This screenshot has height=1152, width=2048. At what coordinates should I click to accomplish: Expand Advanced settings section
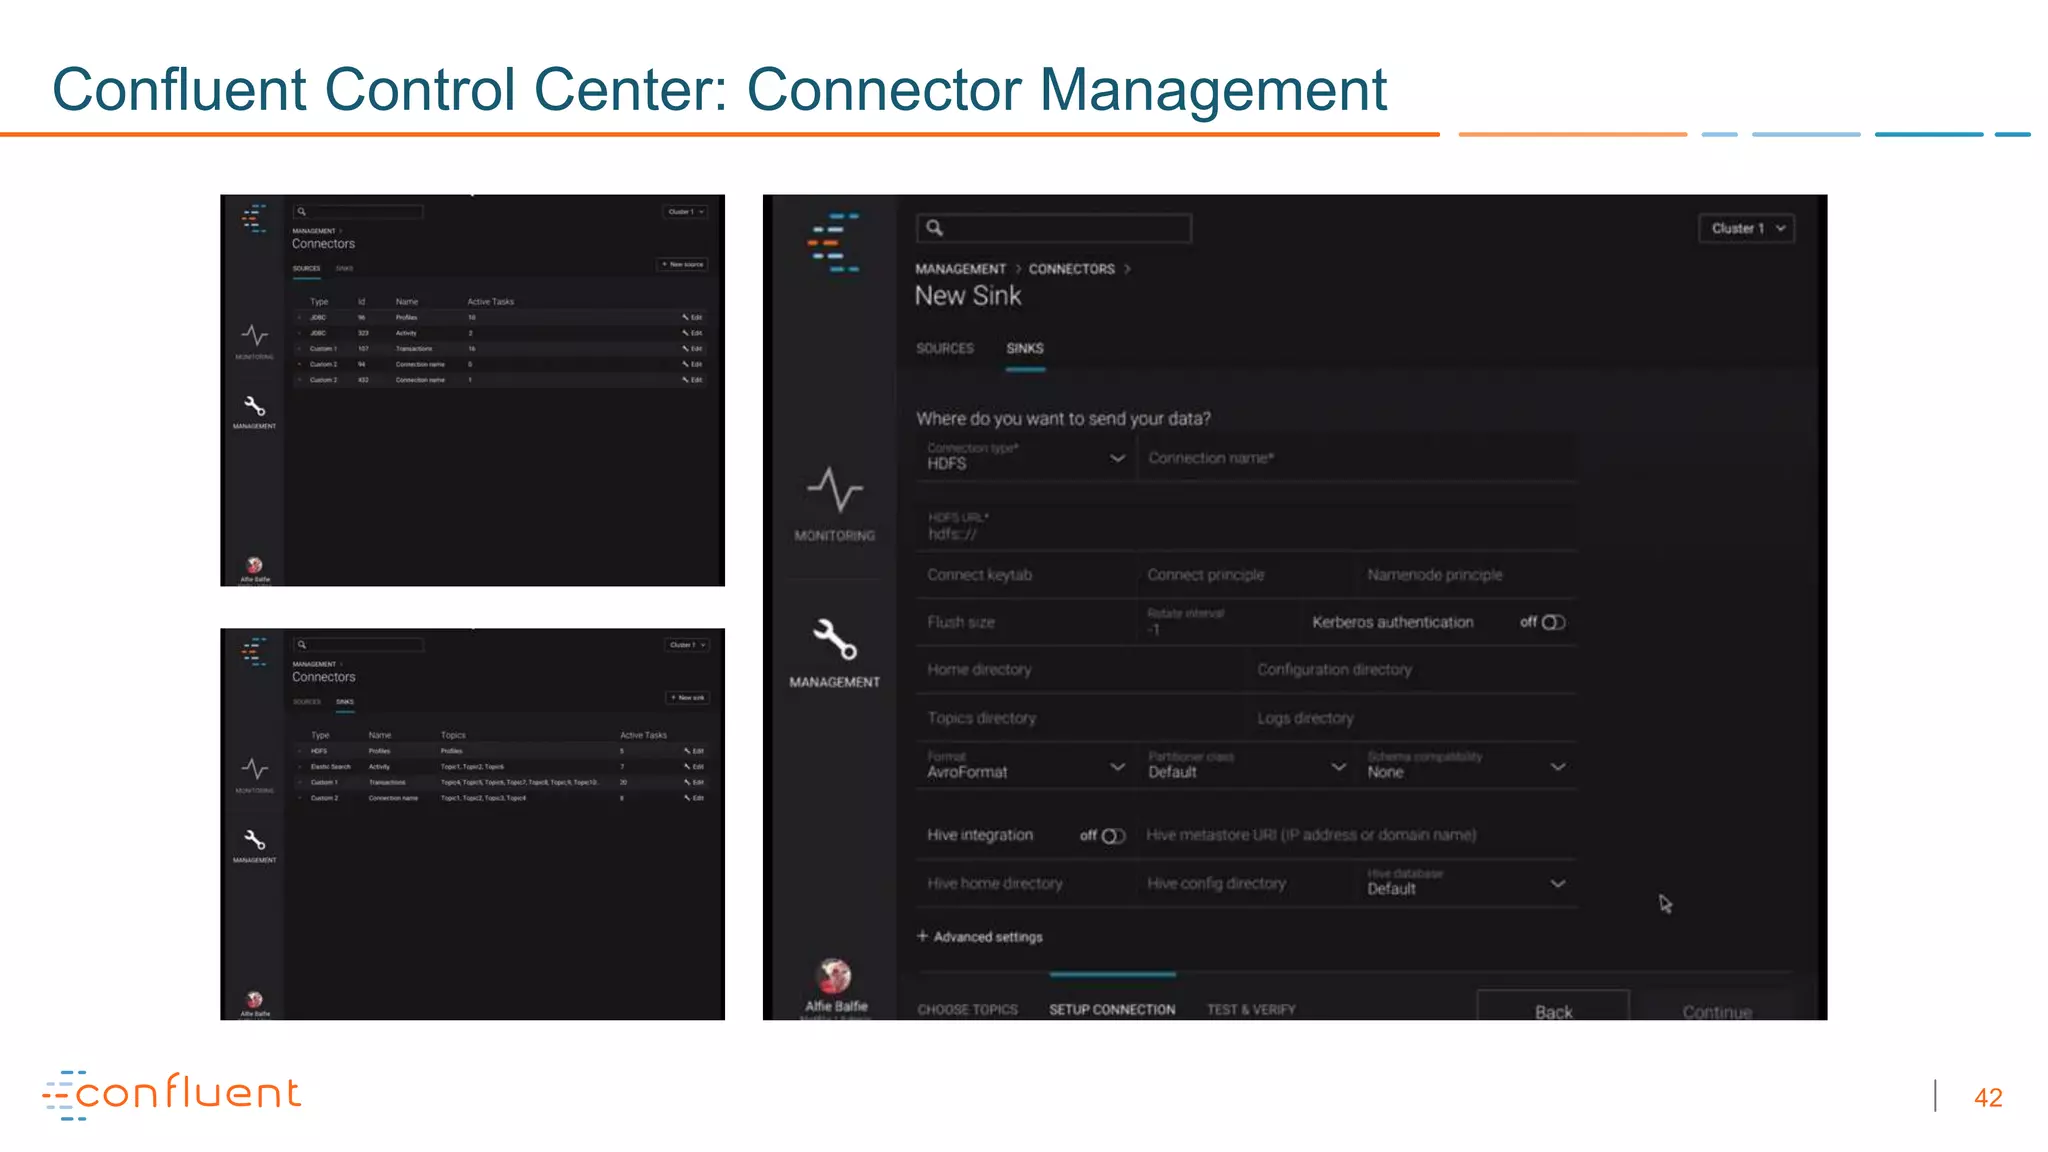tap(979, 937)
